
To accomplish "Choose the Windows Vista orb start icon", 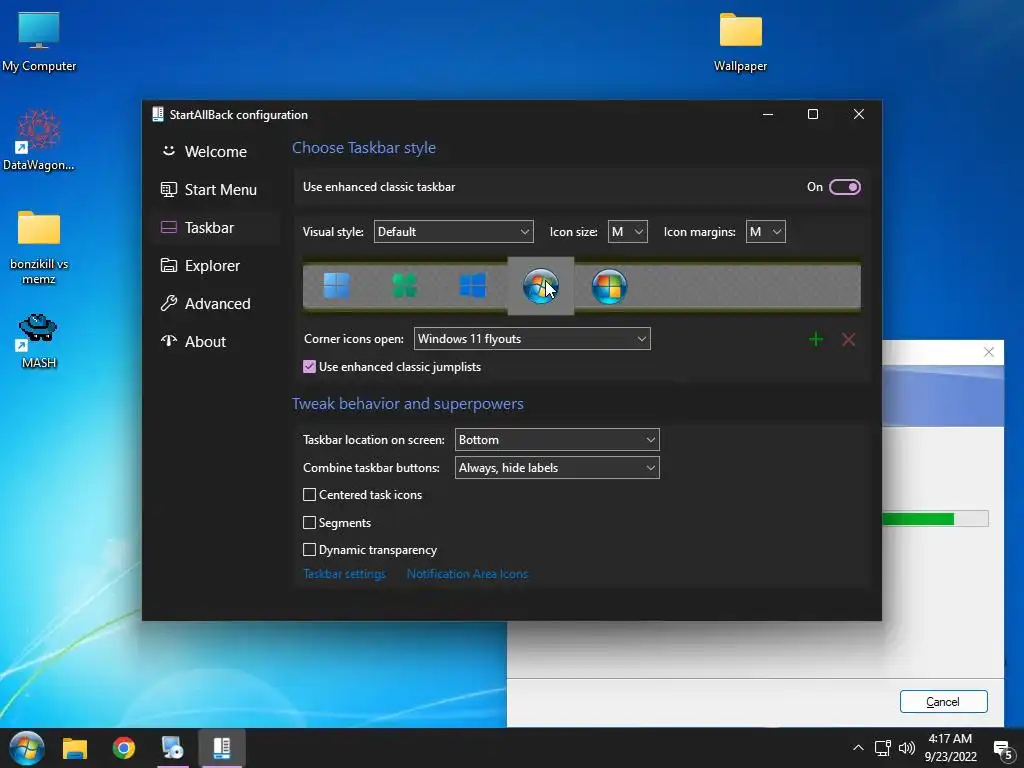I will coord(609,286).
